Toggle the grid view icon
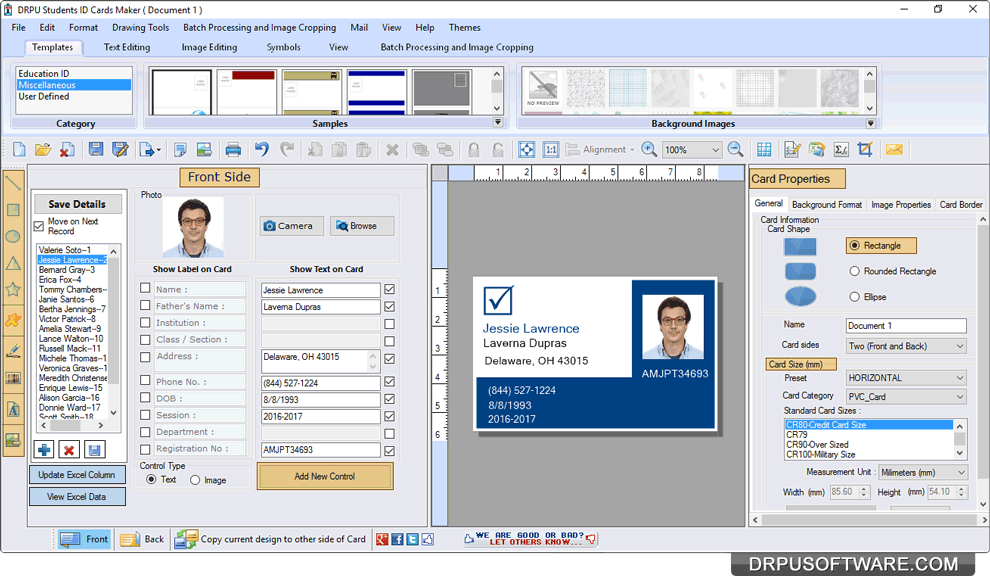Image resolution: width=990 pixels, height=576 pixels. [764, 150]
